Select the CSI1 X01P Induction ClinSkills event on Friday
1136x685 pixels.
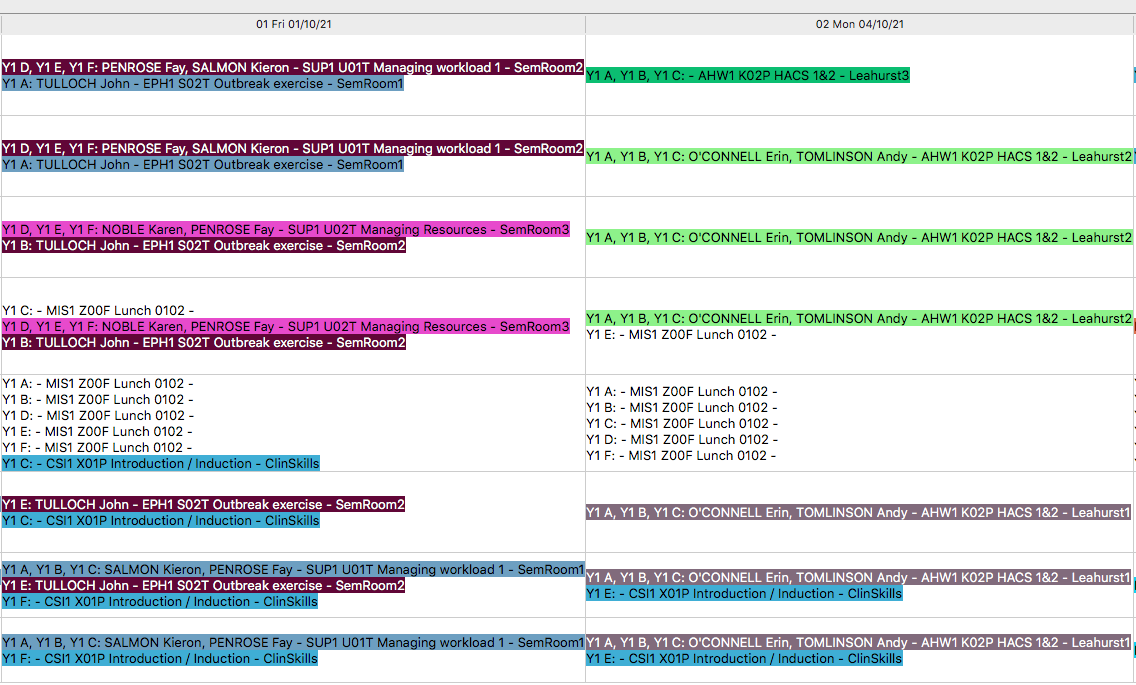pos(160,463)
